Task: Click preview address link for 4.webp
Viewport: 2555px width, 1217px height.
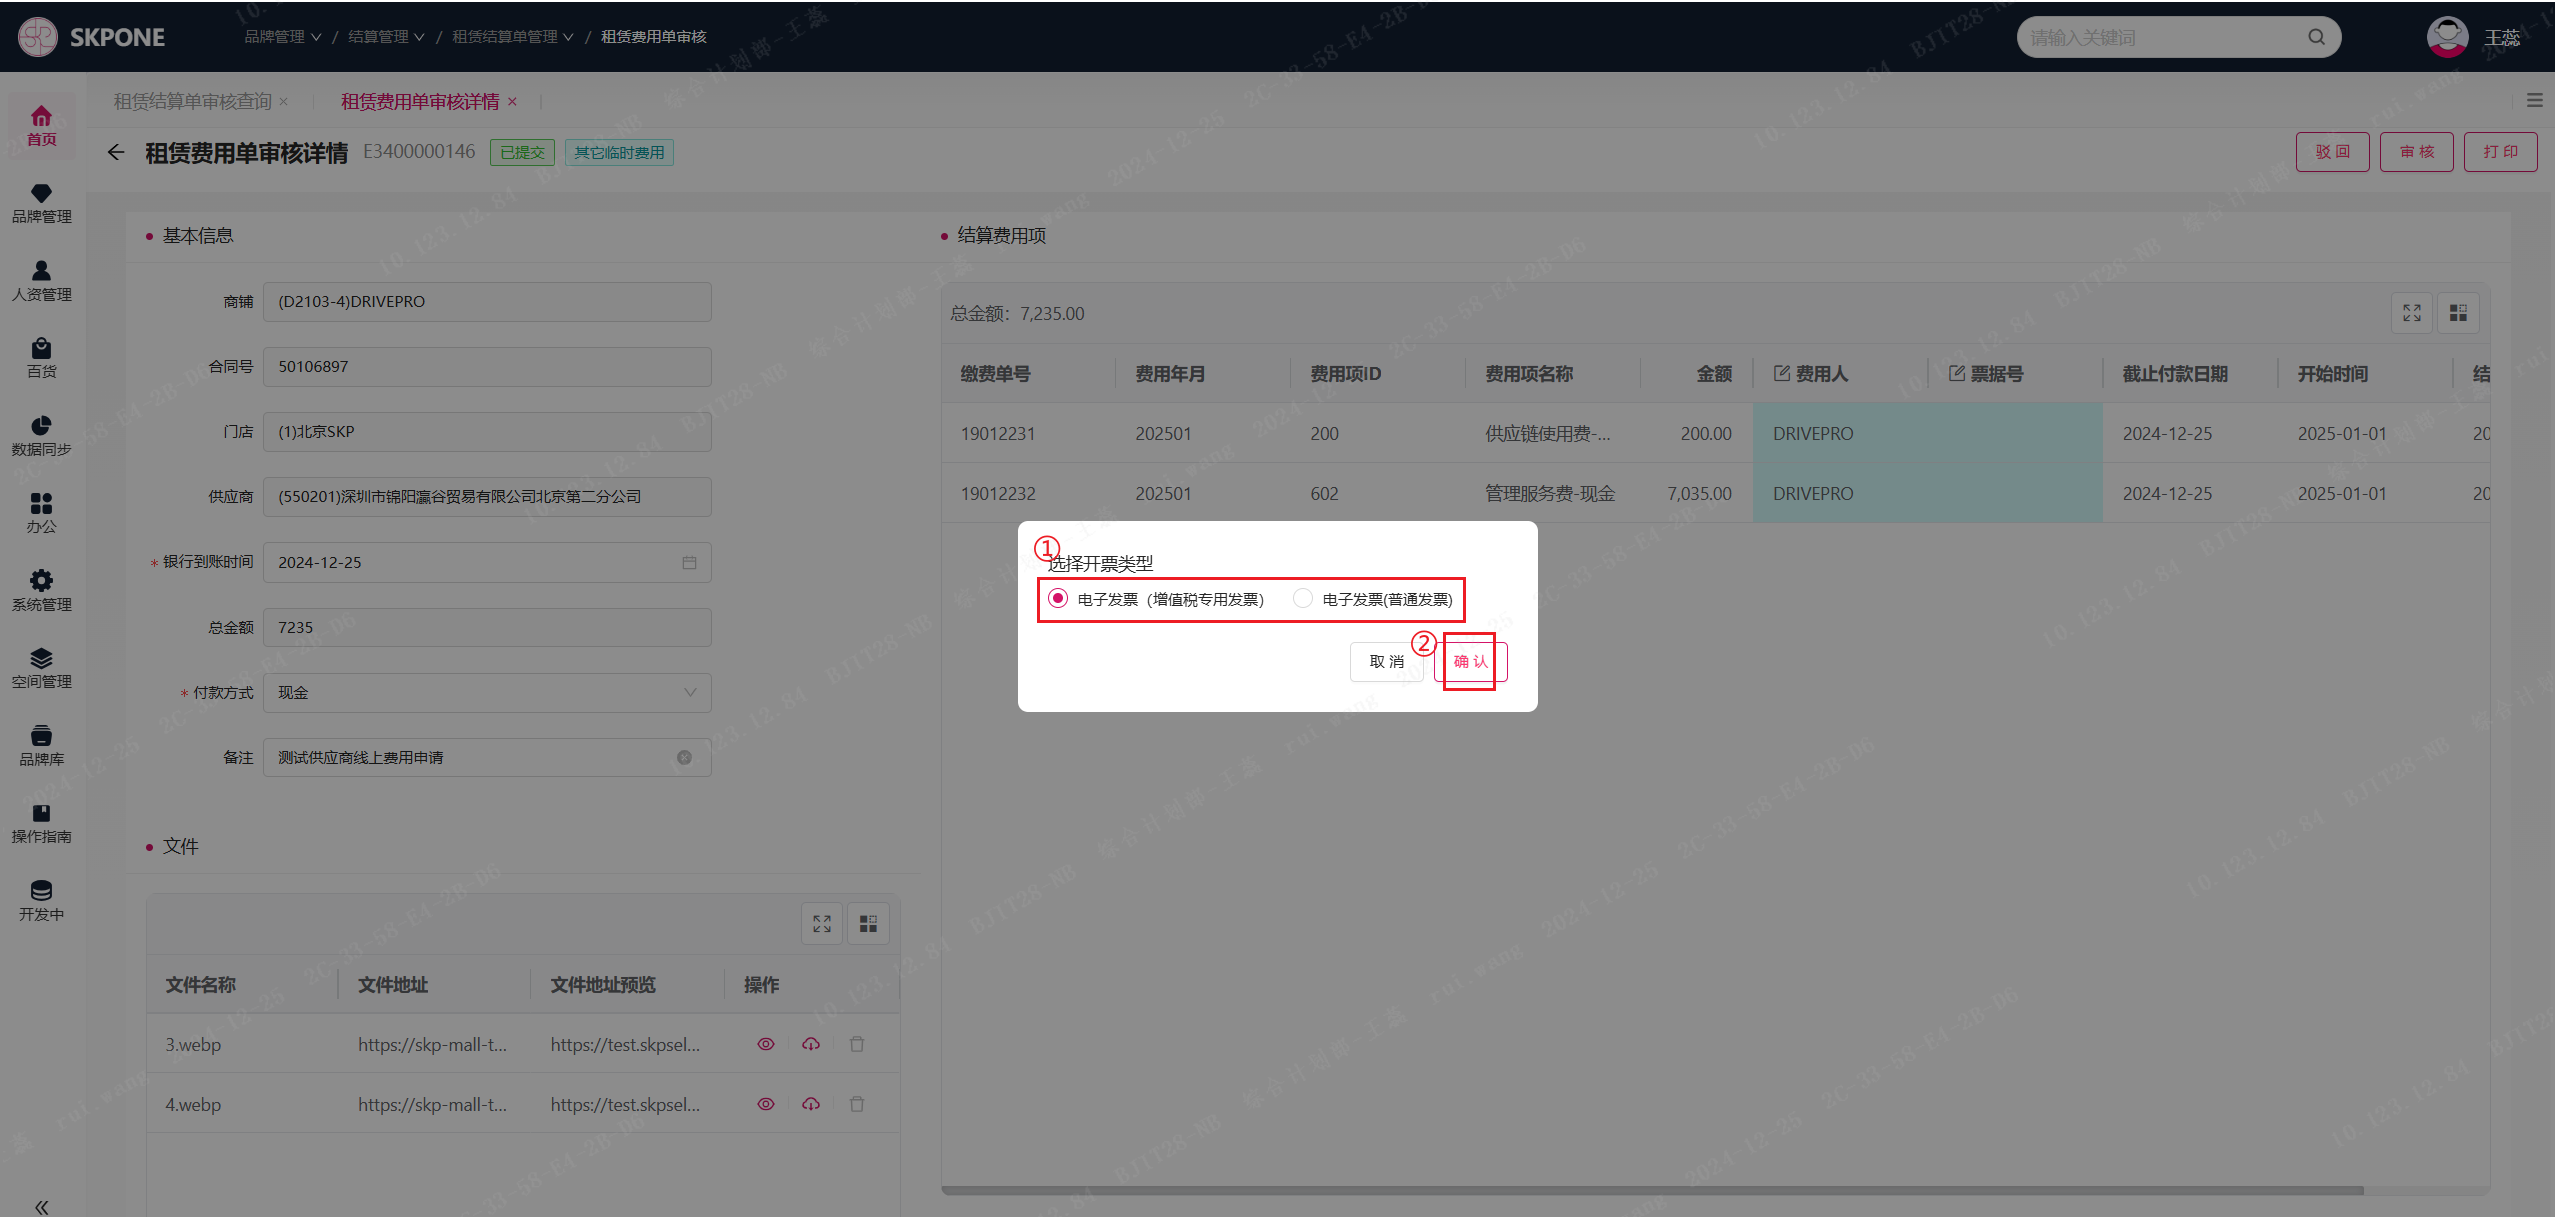Action: tap(625, 1104)
